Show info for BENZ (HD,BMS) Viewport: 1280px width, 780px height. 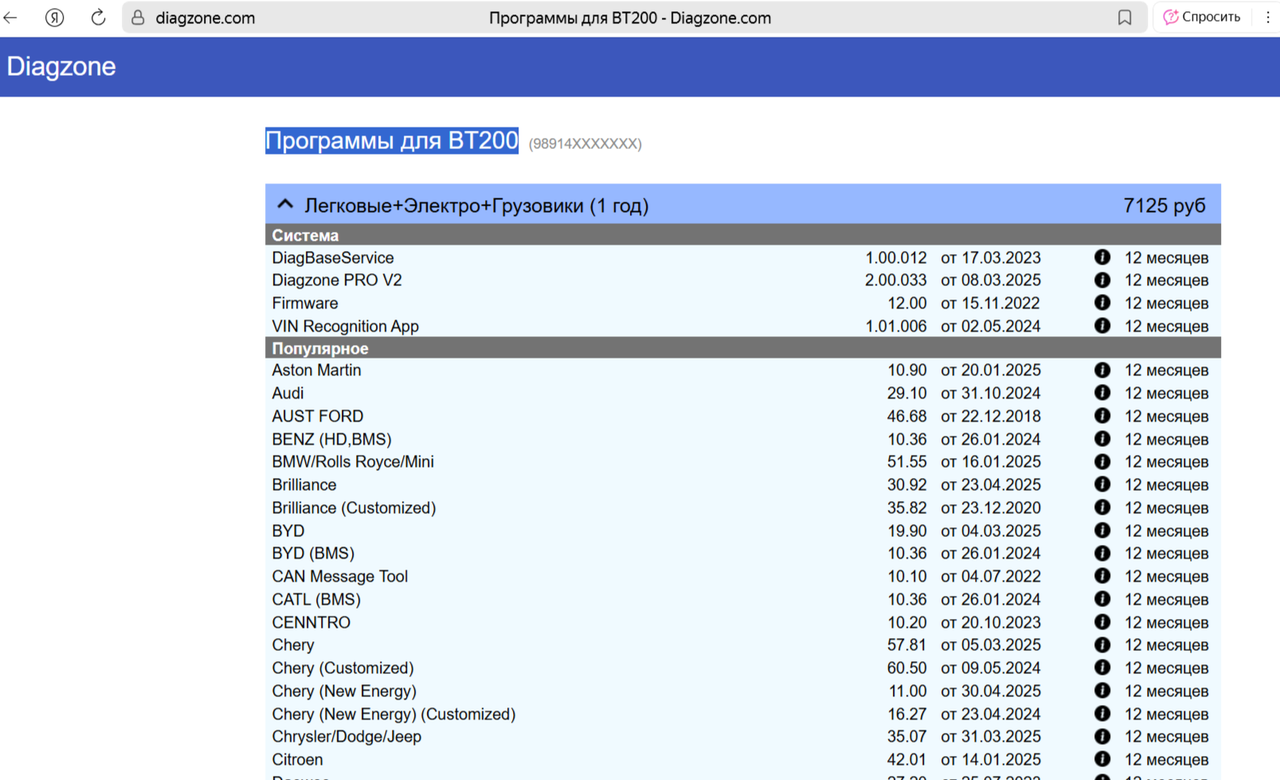tap(1102, 439)
